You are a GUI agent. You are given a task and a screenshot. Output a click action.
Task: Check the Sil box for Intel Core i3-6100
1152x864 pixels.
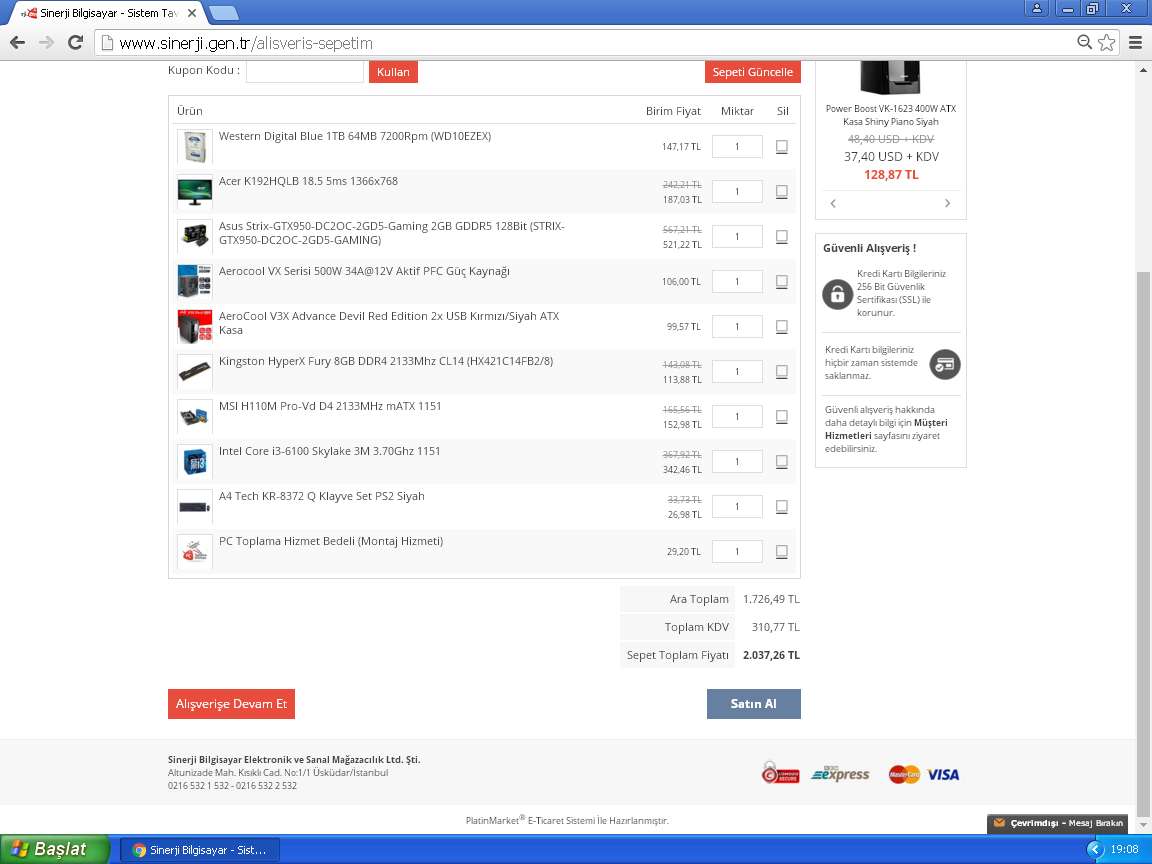782,461
